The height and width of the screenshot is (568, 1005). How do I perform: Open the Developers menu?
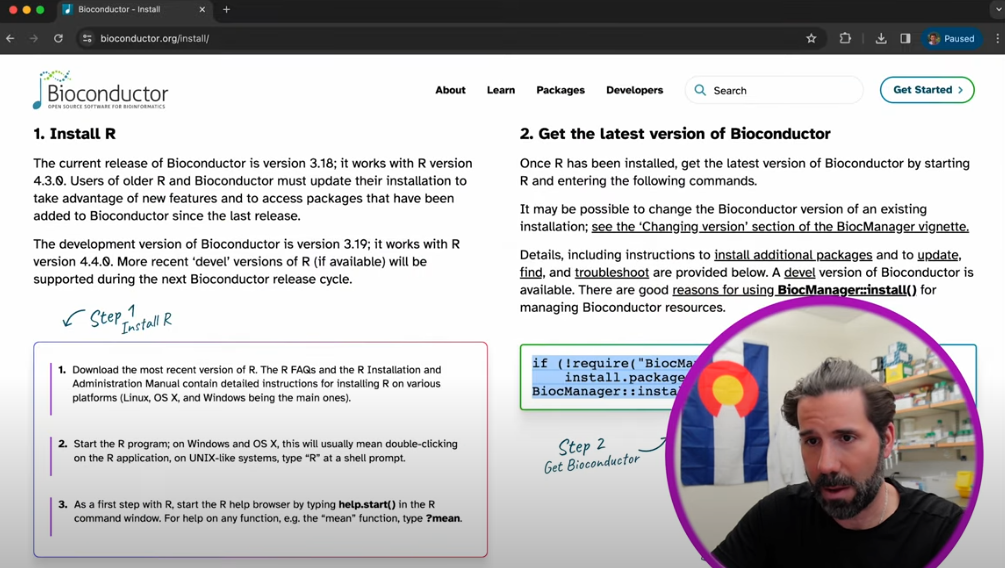(x=635, y=90)
